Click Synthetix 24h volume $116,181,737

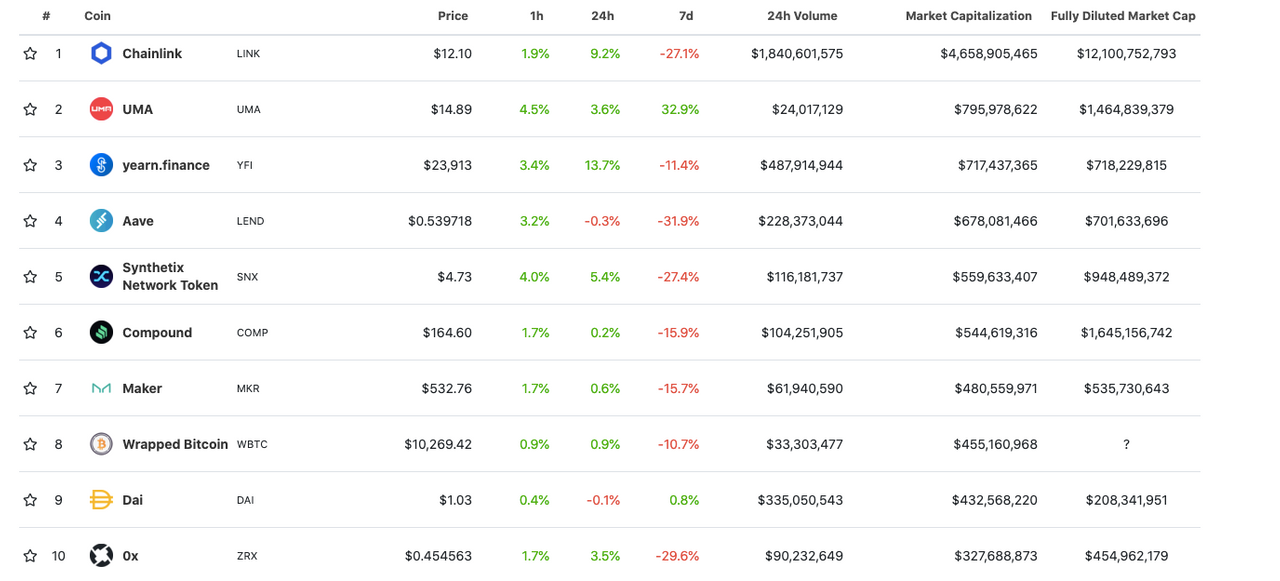coord(805,277)
